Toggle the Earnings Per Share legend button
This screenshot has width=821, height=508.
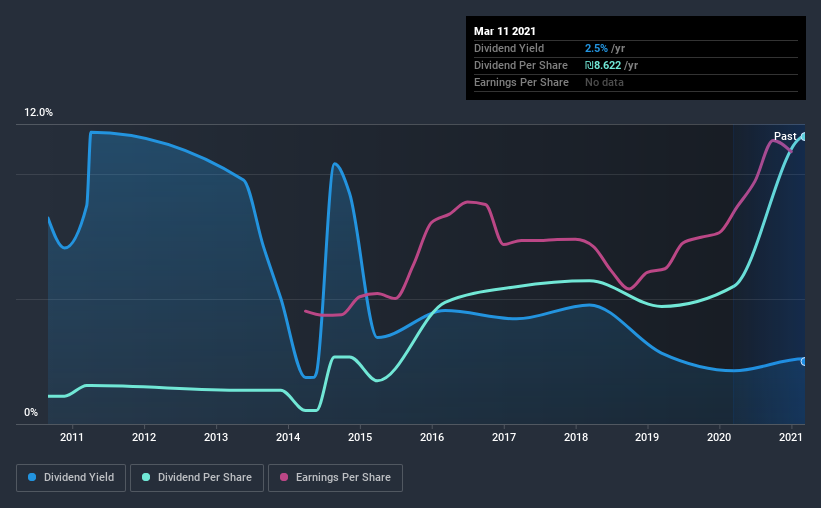pyautogui.click(x=335, y=478)
